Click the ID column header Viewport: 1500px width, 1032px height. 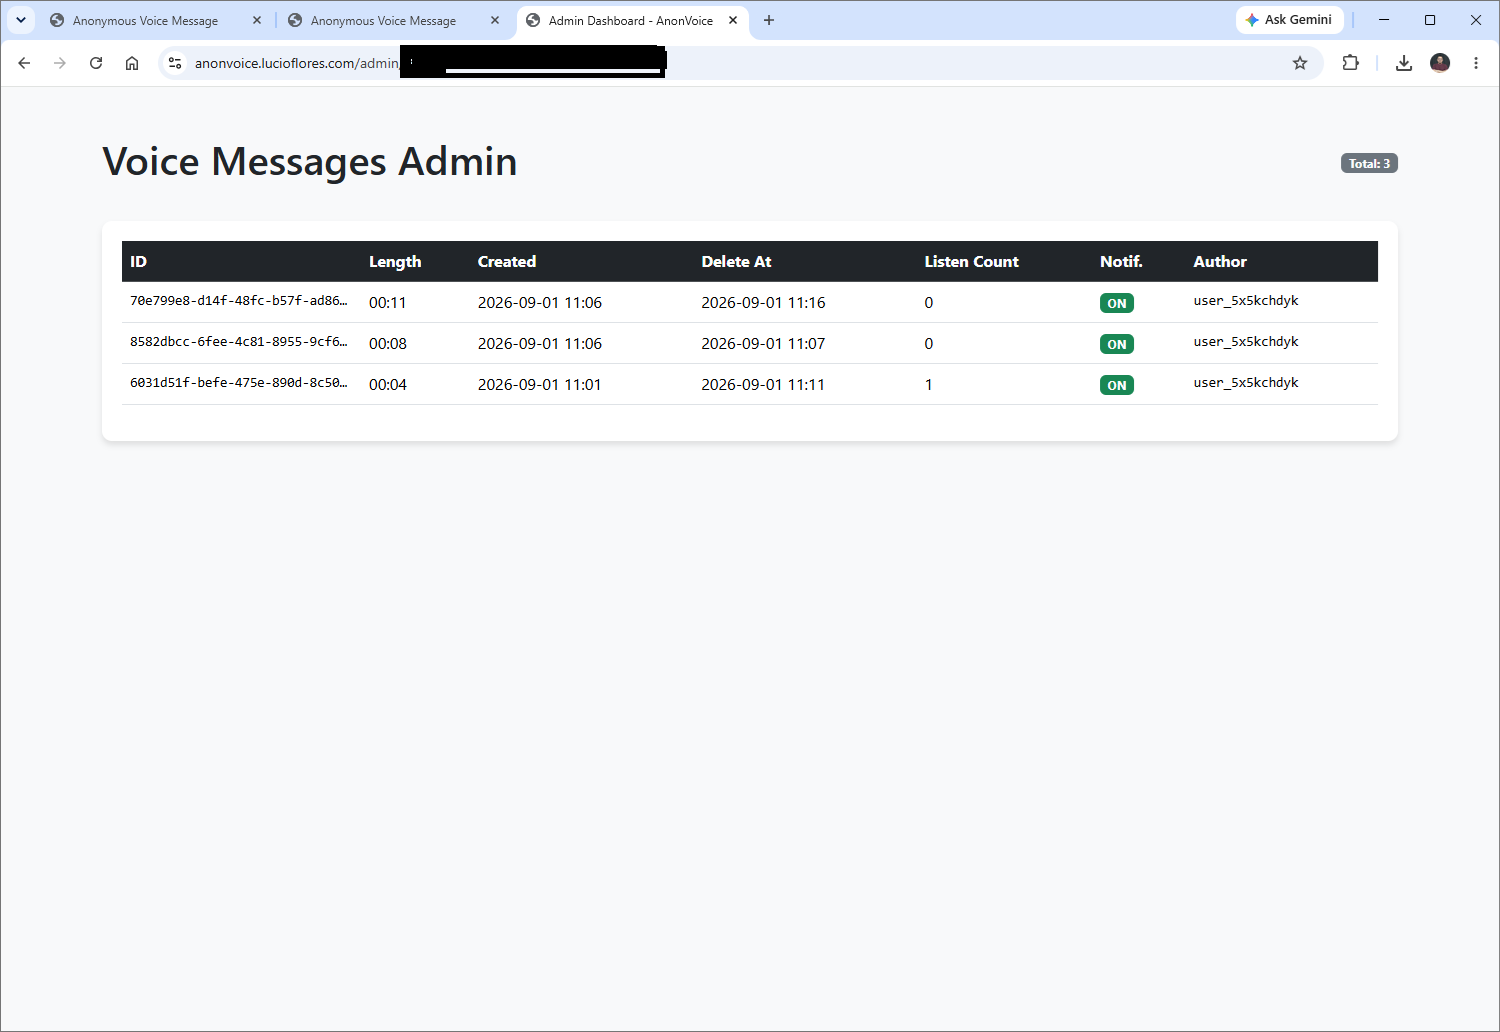pyautogui.click(x=138, y=261)
